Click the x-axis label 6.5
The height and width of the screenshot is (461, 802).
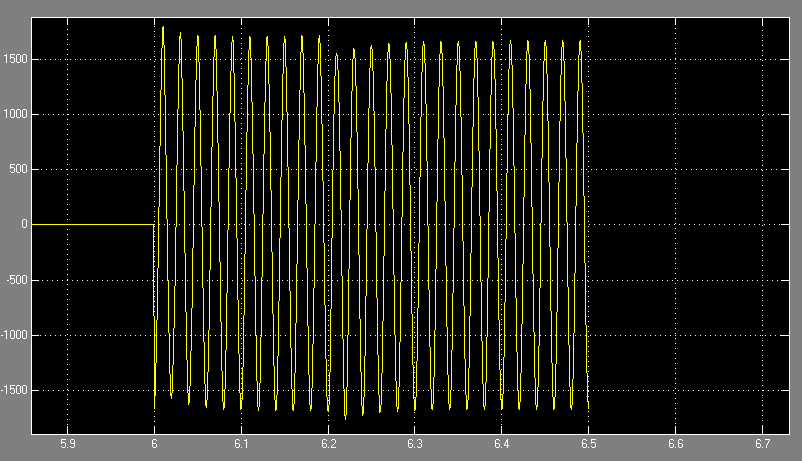pos(589,444)
